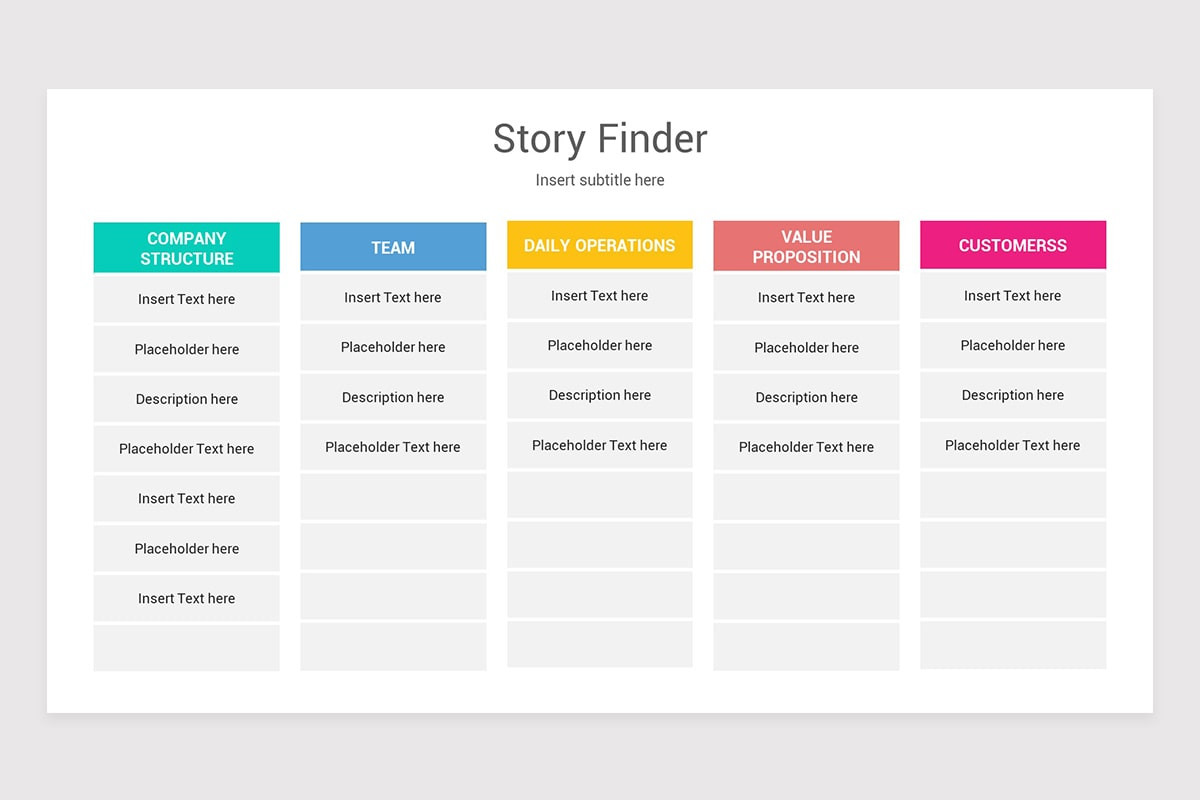Click the pink Customerss header
Screen dimensions: 1200x800
(x=1013, y=245)
